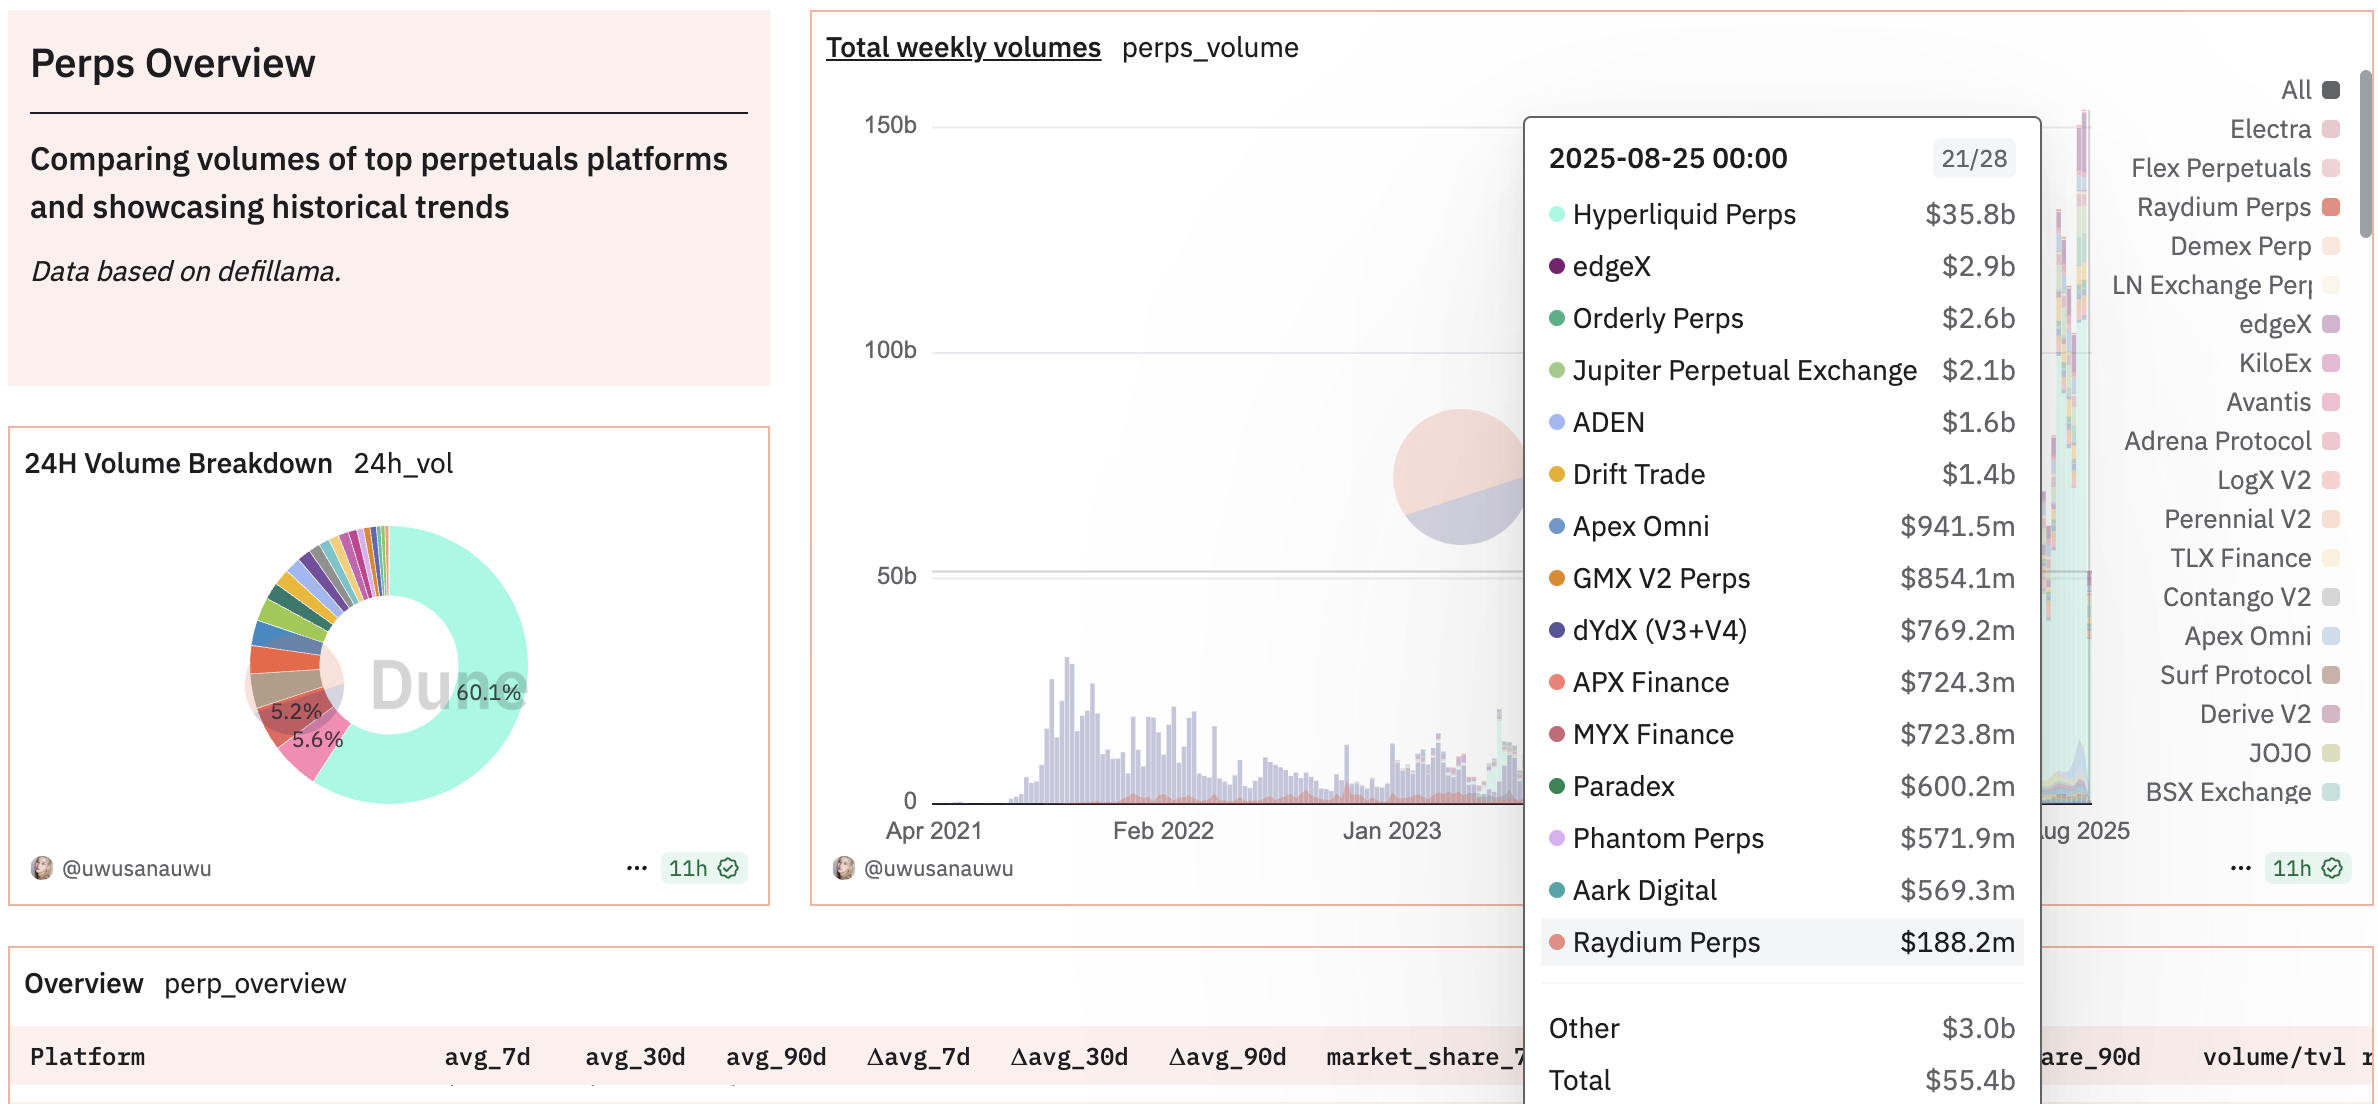Screen dimensions: 2378x1104
Task: Sort the table by the avg_7d column
Action: coord(487,1057)
